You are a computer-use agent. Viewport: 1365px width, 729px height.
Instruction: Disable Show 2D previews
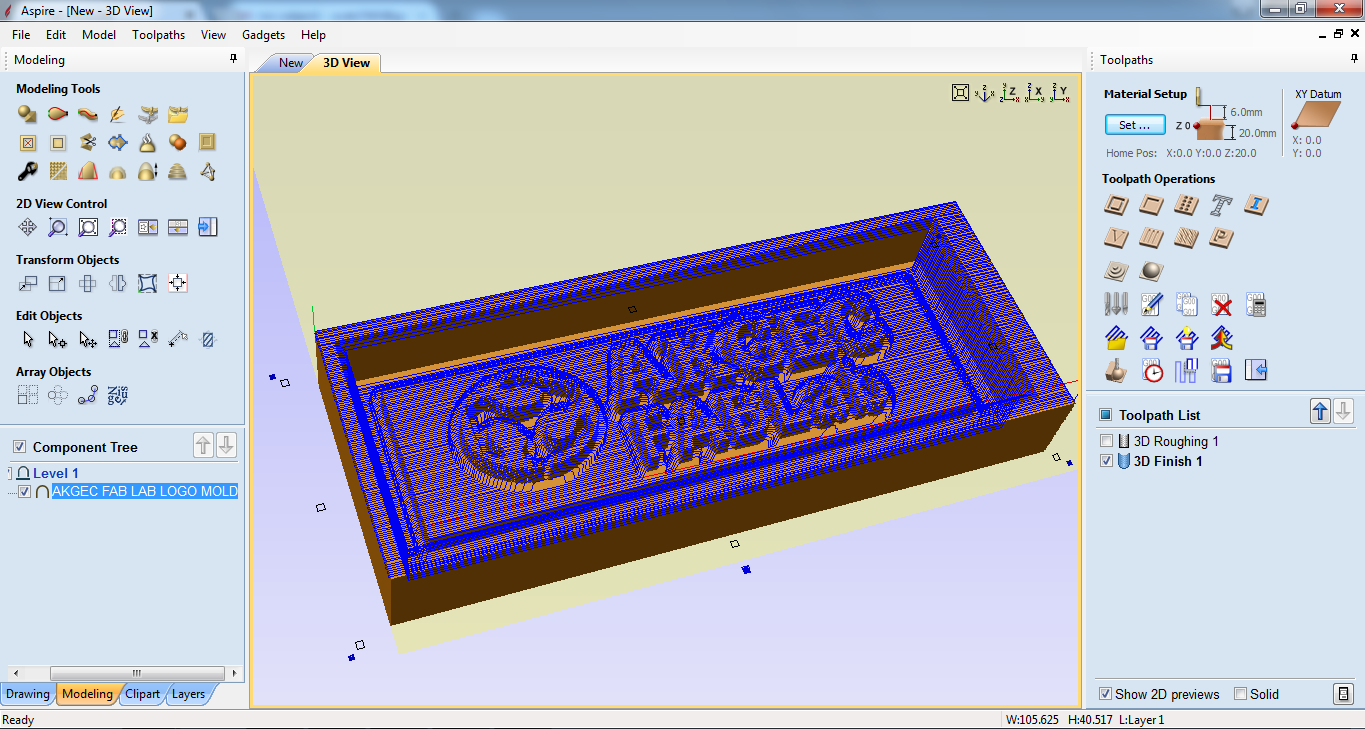coord(1105,694)
